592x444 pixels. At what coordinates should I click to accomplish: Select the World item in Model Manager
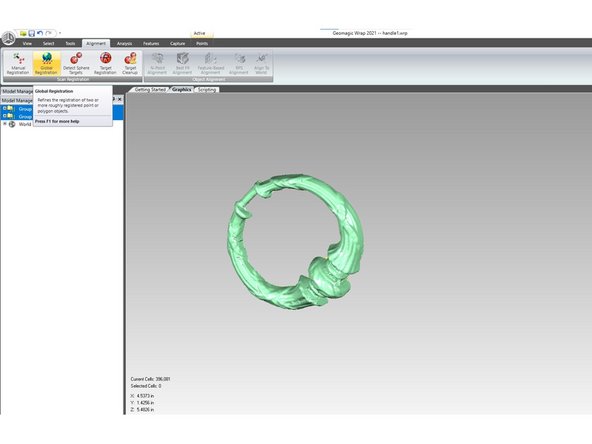(25, 124)
